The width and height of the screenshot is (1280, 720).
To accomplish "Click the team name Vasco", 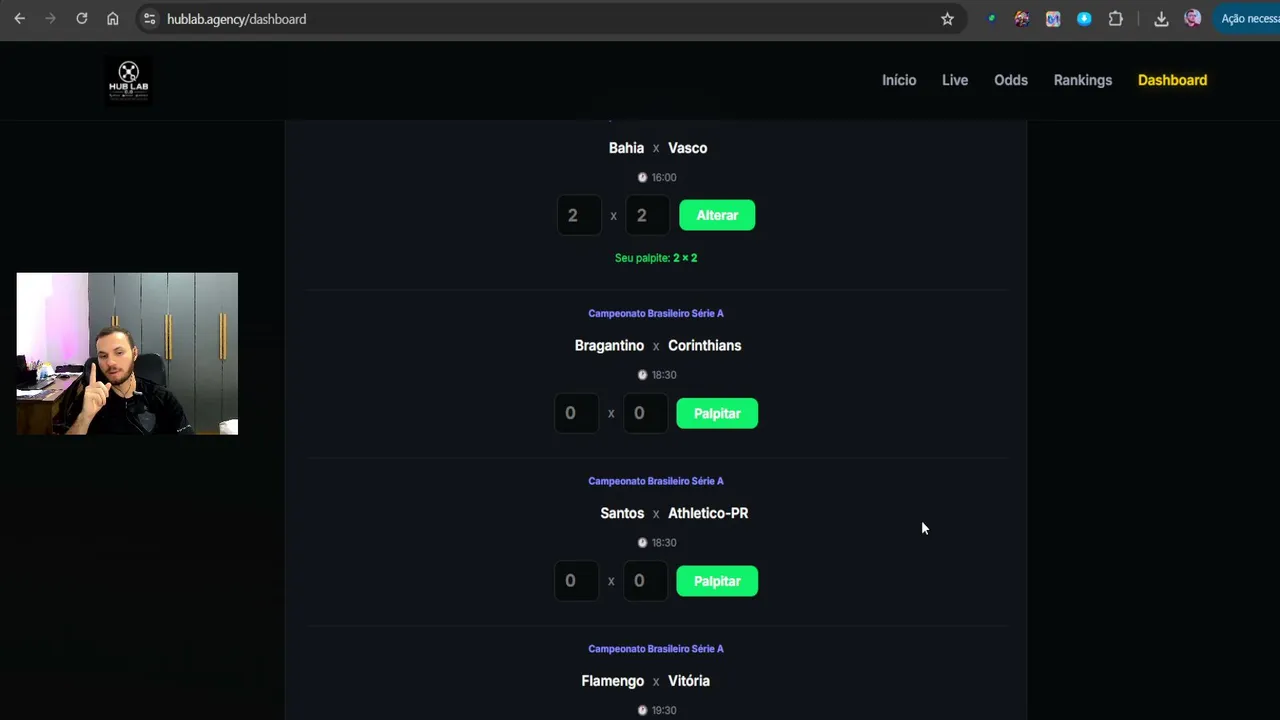I will [x=688, y=148].
